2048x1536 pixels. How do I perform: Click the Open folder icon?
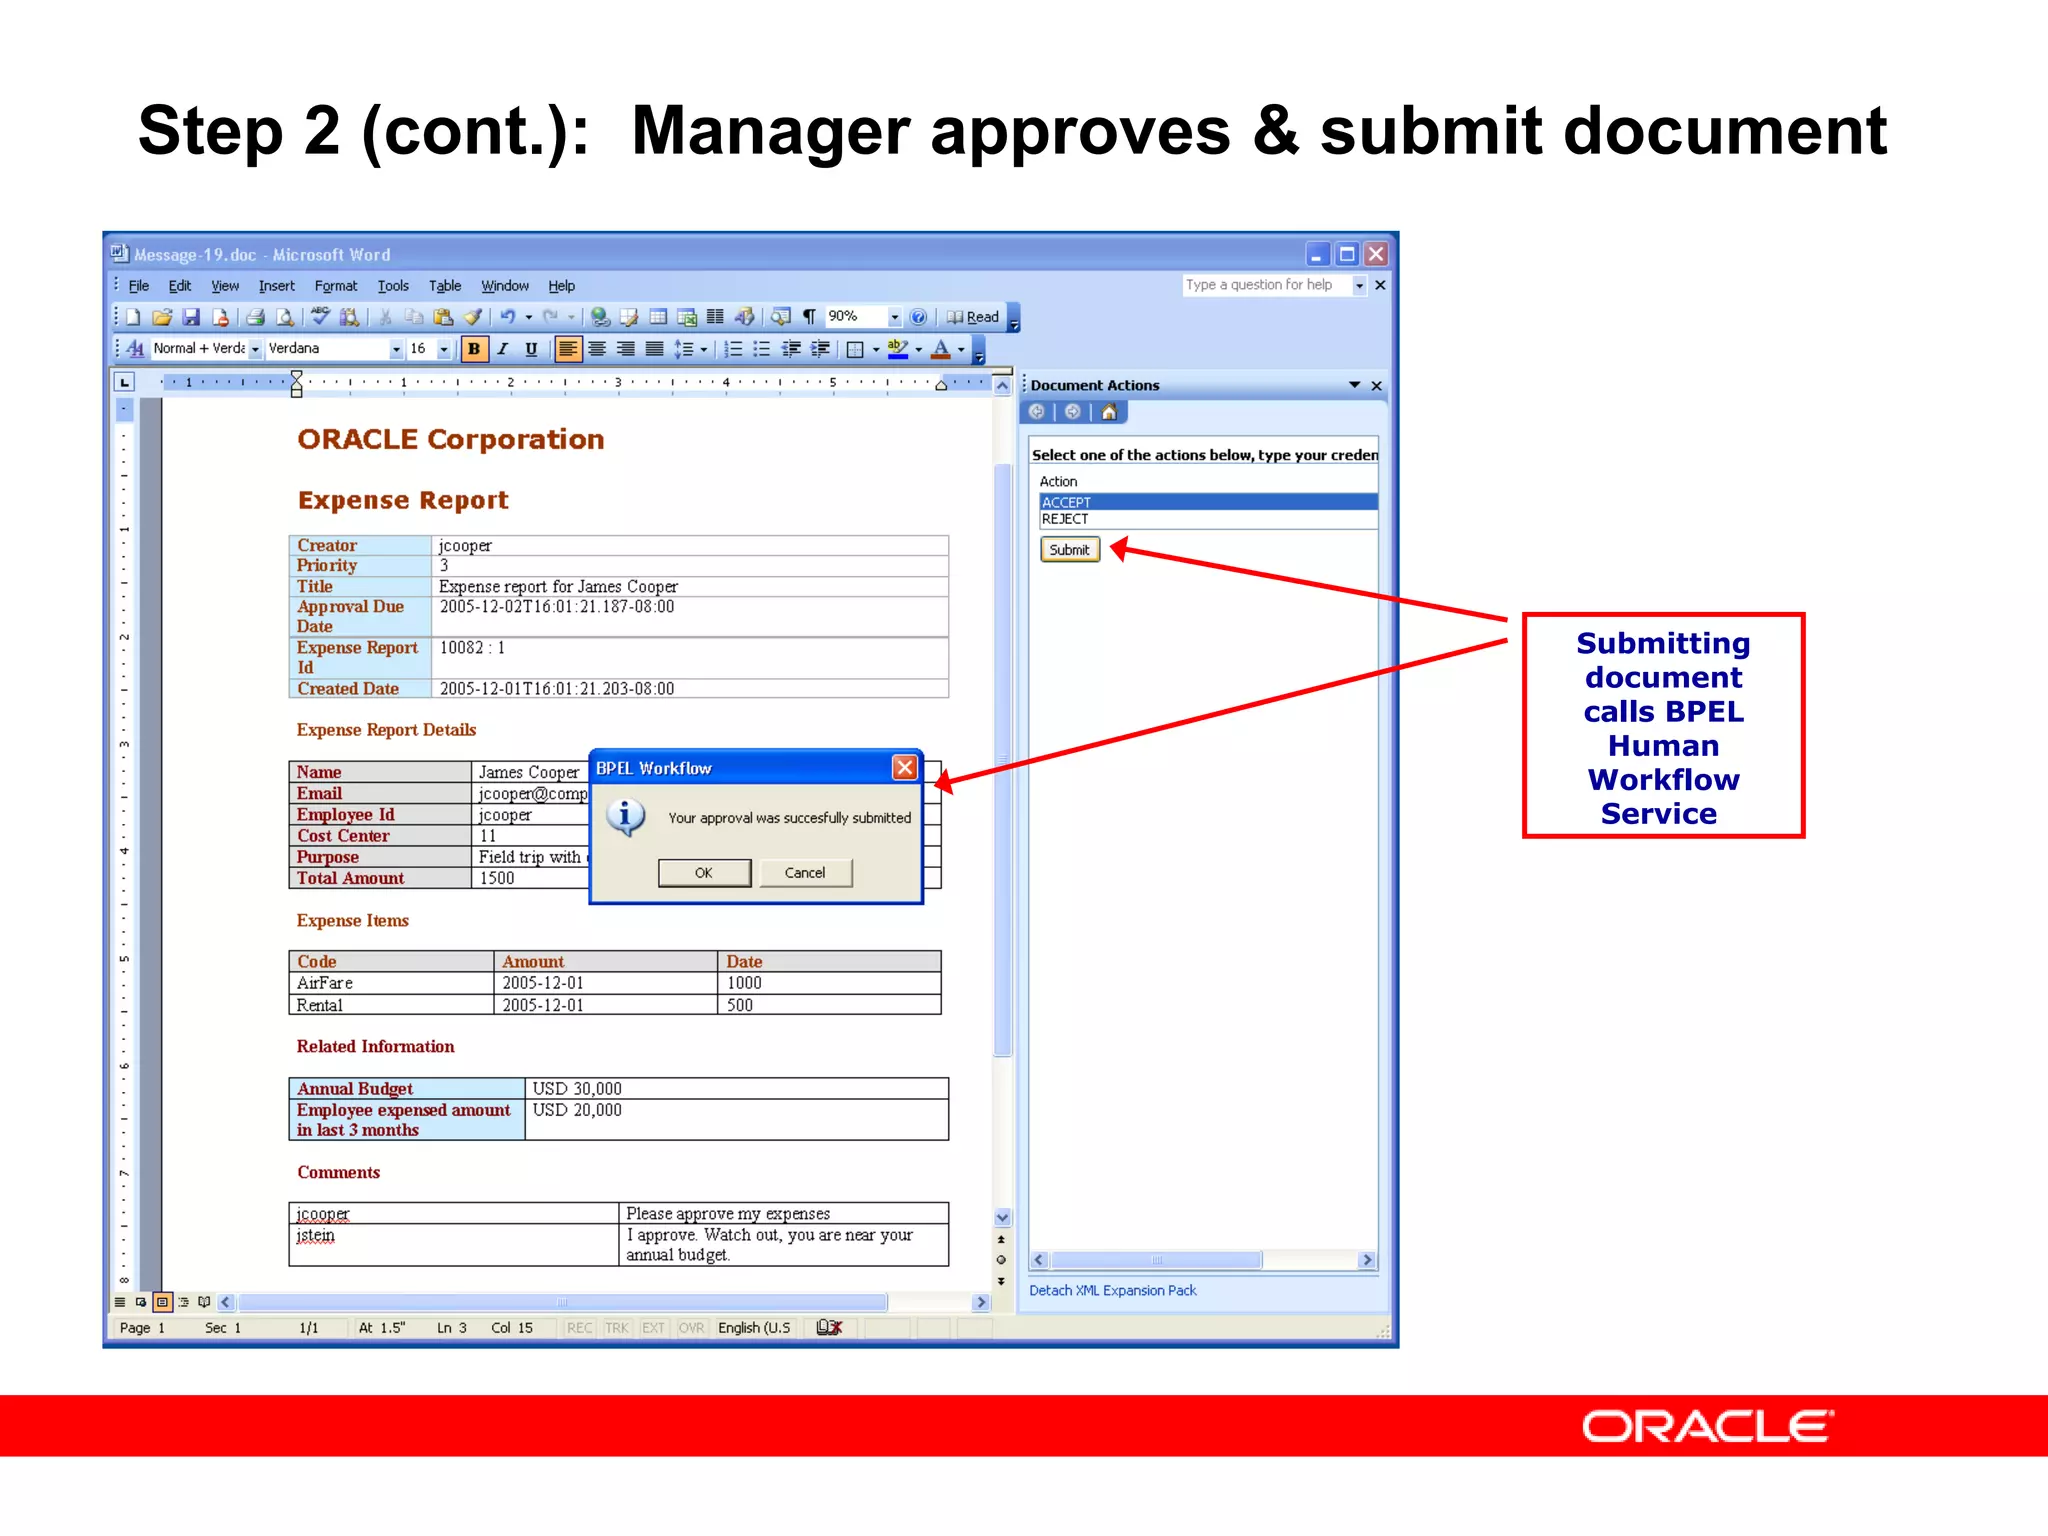162,317
